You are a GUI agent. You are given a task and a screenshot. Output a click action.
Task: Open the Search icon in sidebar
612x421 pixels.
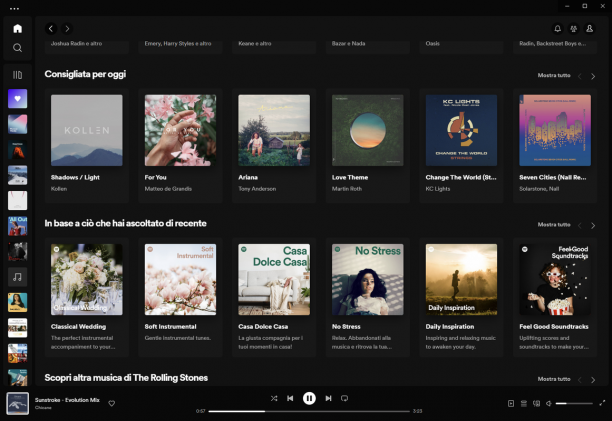(18, 48)
